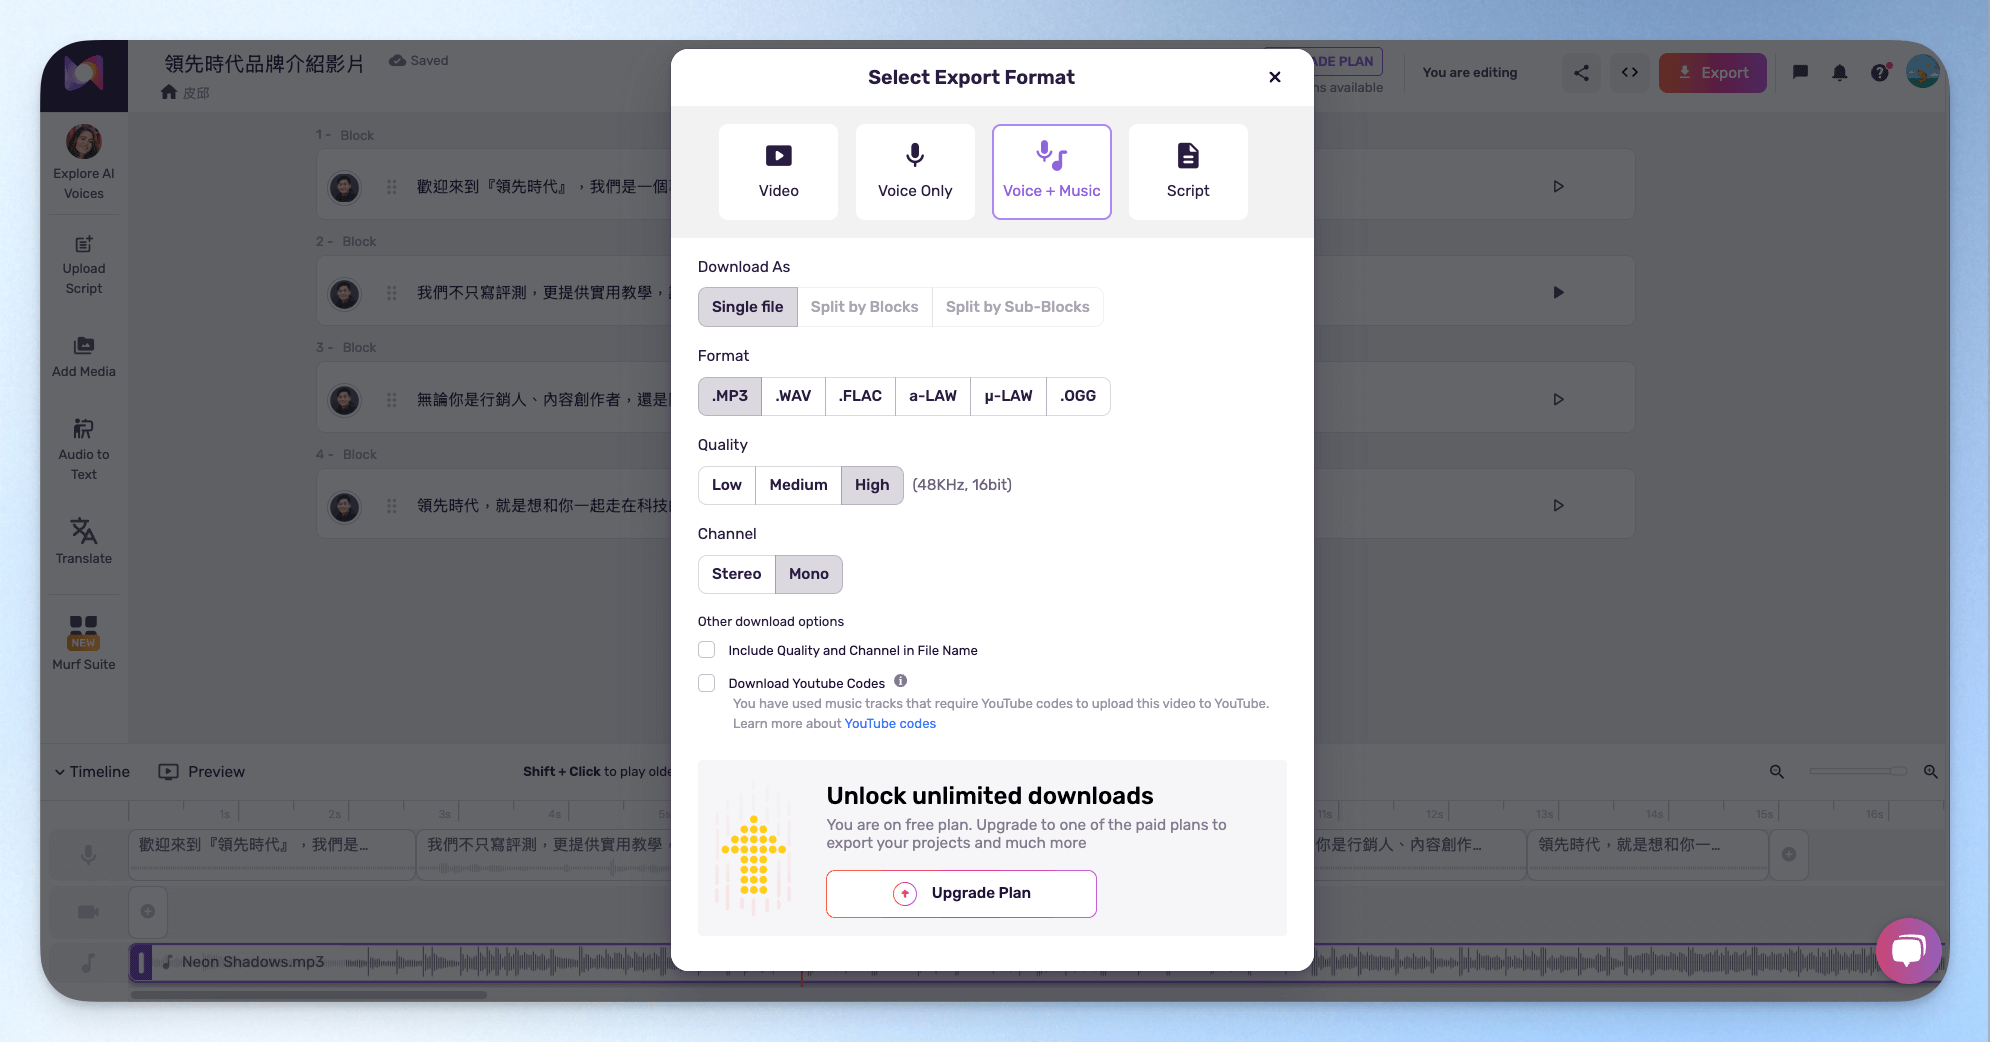Check Download Youtube Codes option
This screenshot has height=1042, width=1990.
(707, 683)
